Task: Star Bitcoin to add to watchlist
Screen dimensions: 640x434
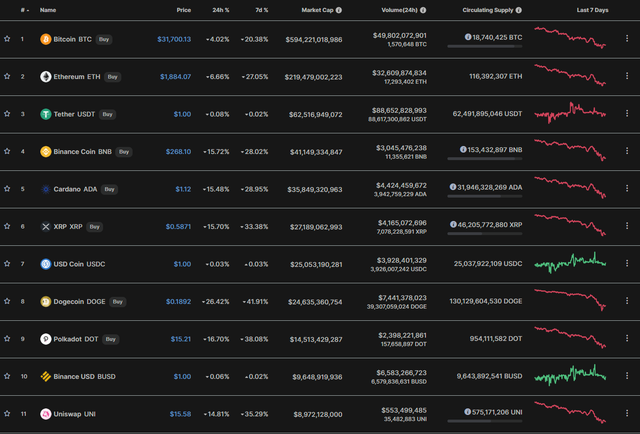Action: 7,39
